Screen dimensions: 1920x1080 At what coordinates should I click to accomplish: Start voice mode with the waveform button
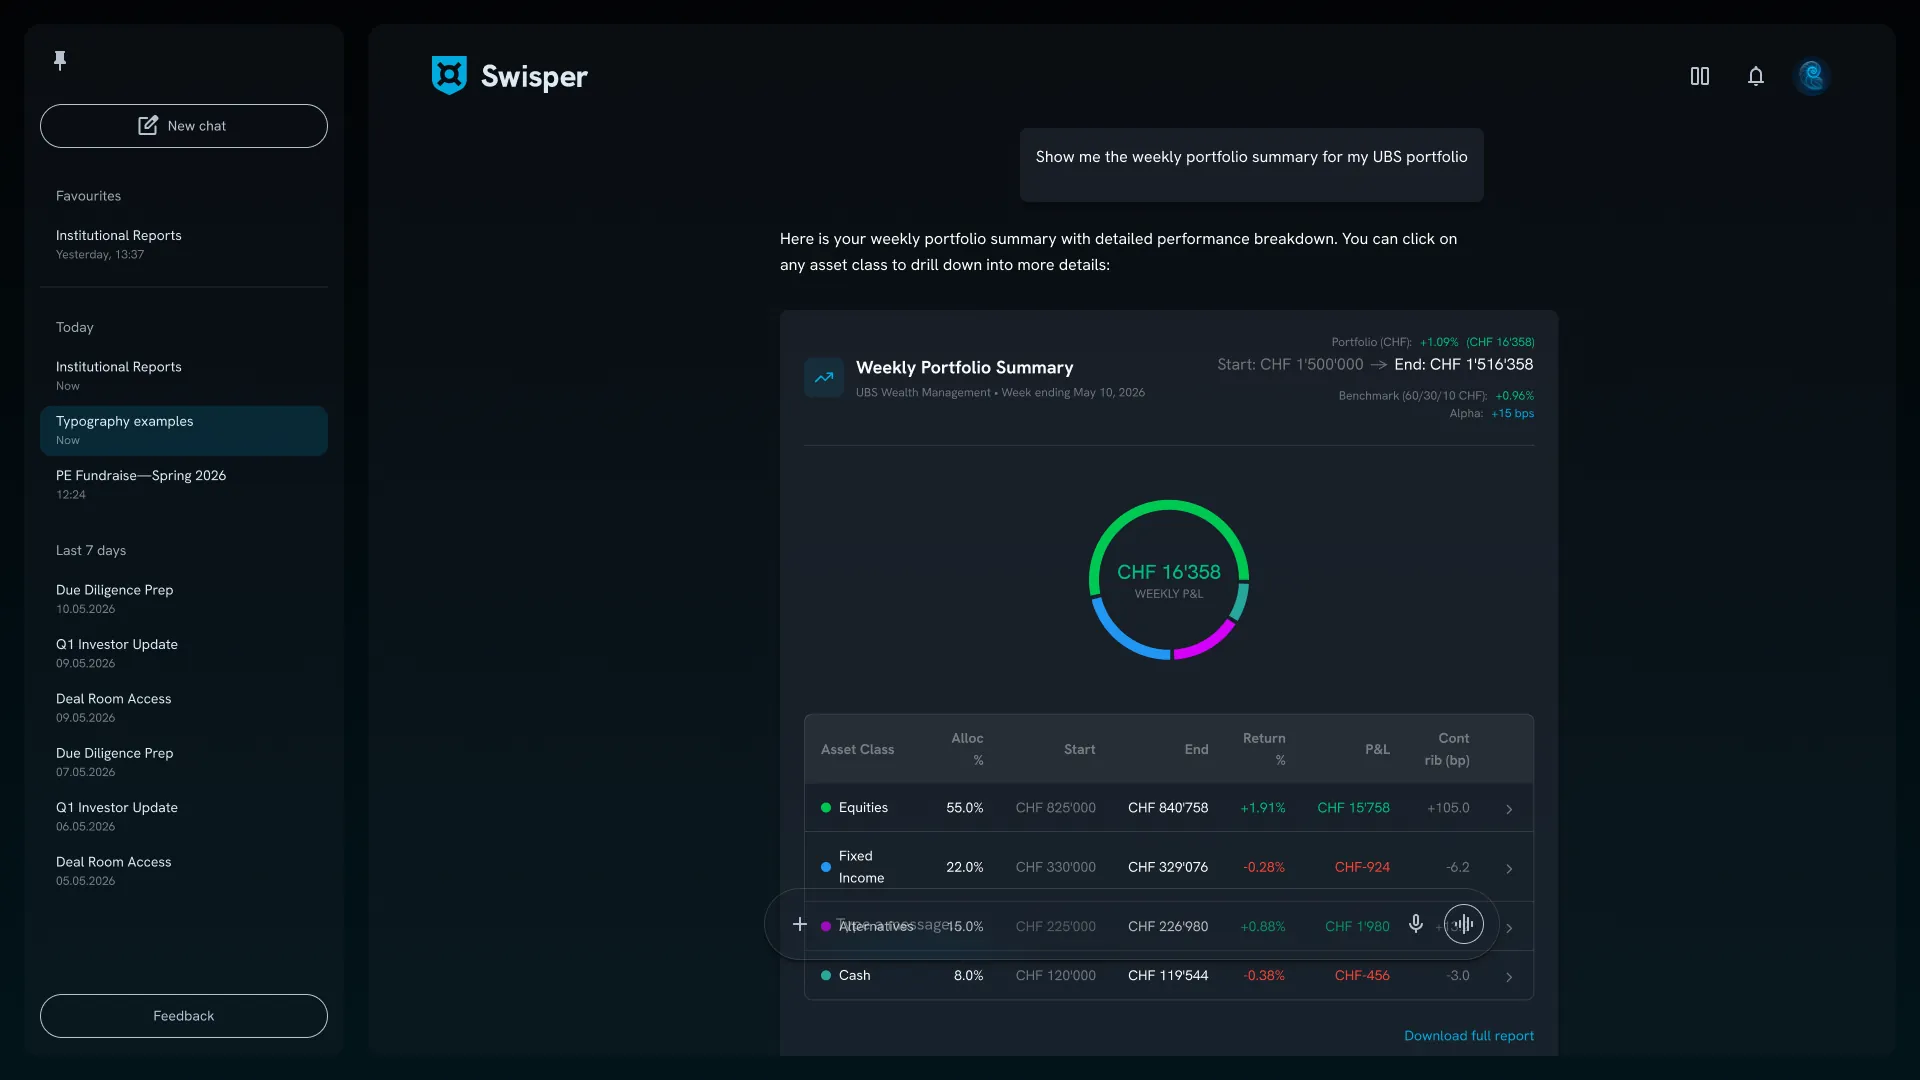pos(1464,924)
